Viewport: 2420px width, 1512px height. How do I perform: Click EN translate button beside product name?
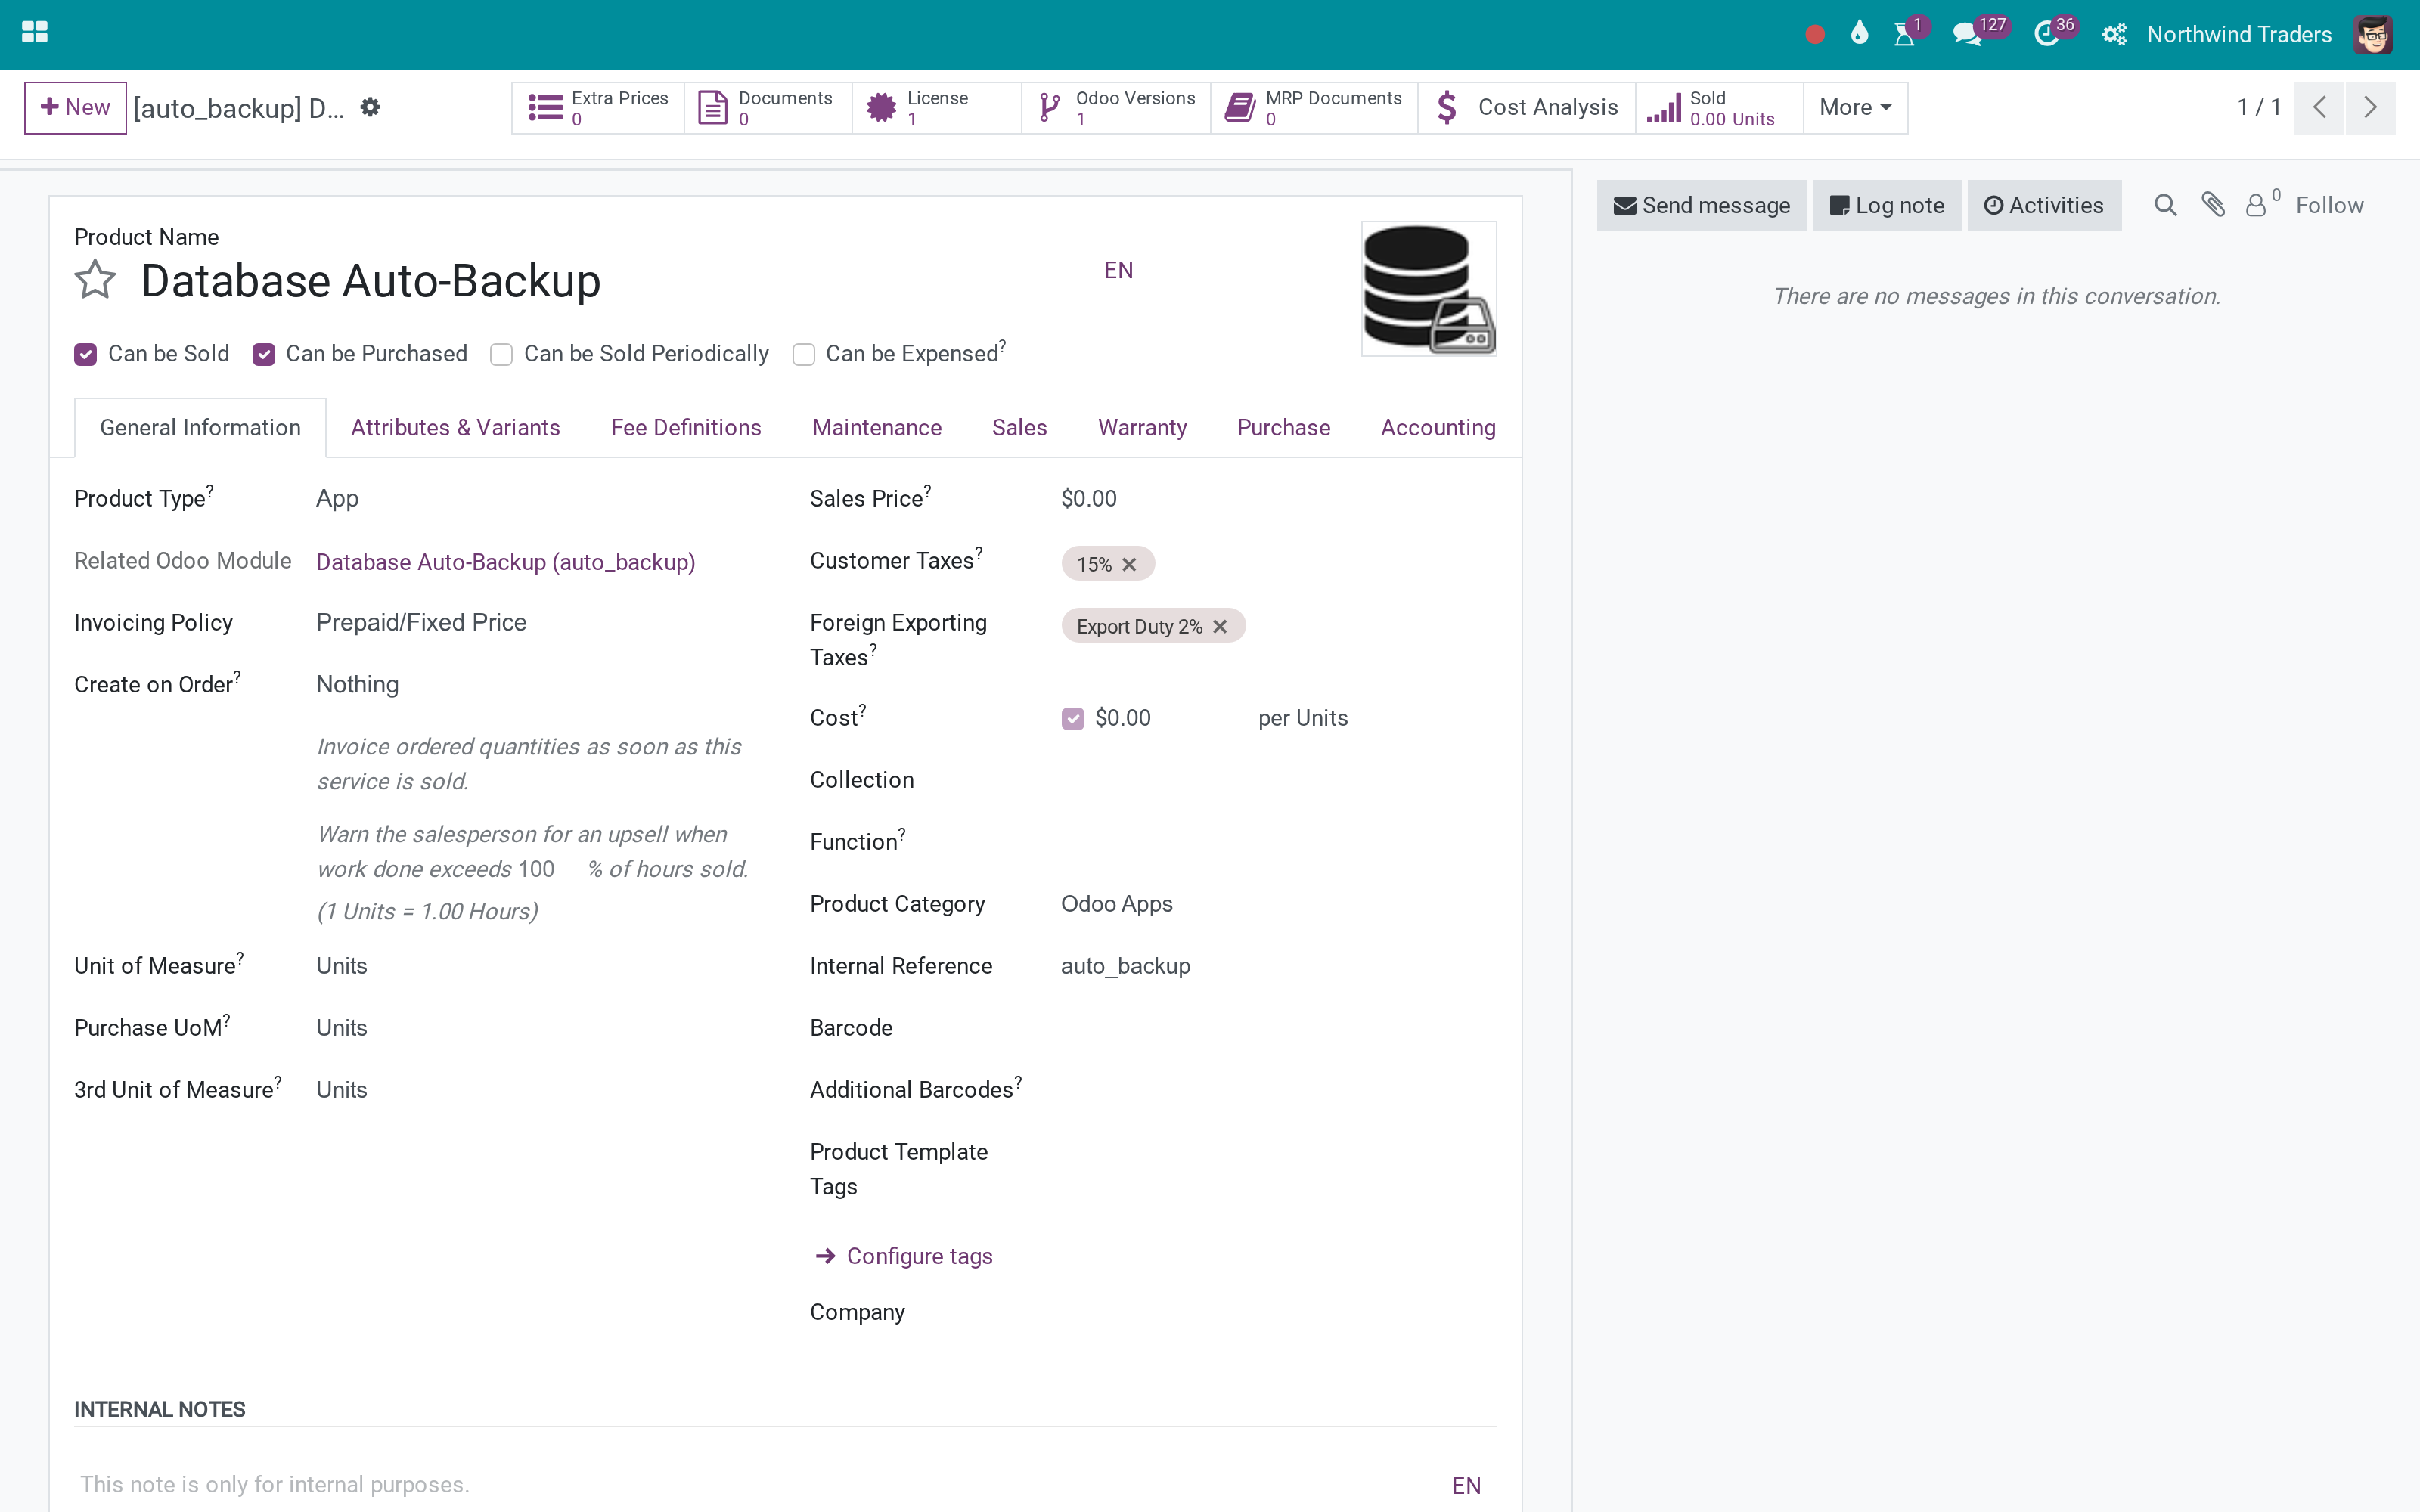(1118, 270)
